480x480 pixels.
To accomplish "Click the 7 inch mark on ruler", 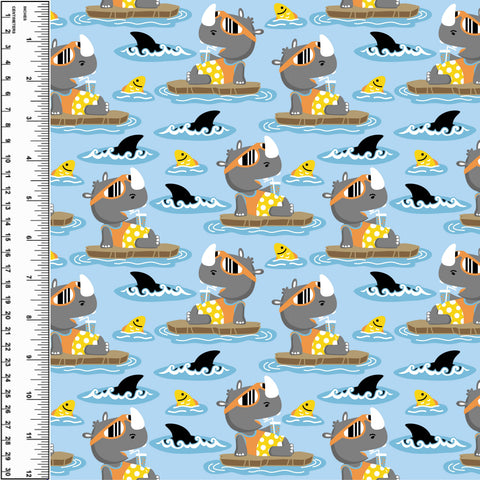I will [x=29, y=277].
